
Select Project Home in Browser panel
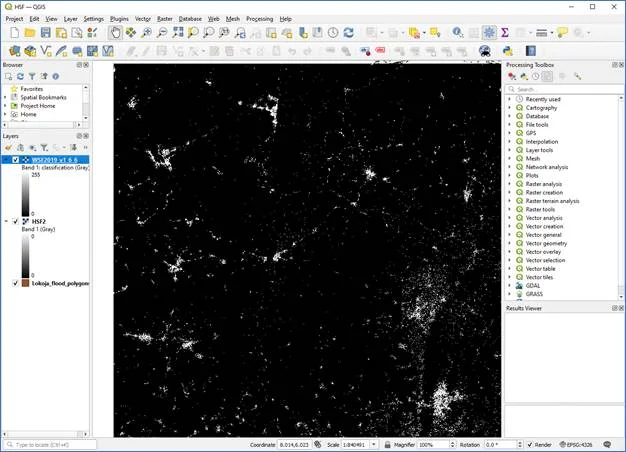[37, 105]
